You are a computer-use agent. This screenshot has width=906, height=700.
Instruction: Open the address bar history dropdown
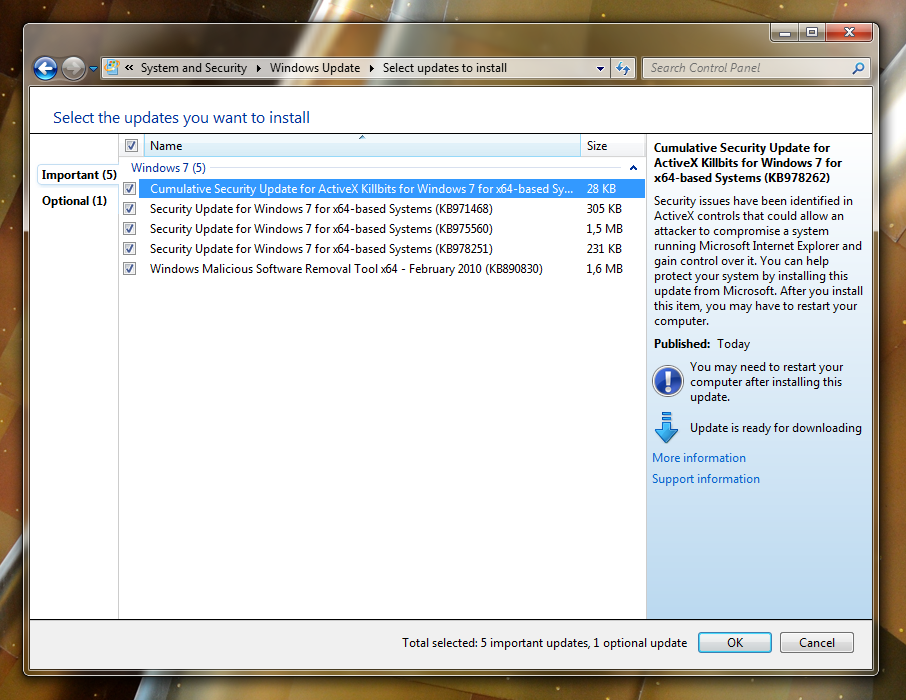[600, 68]
